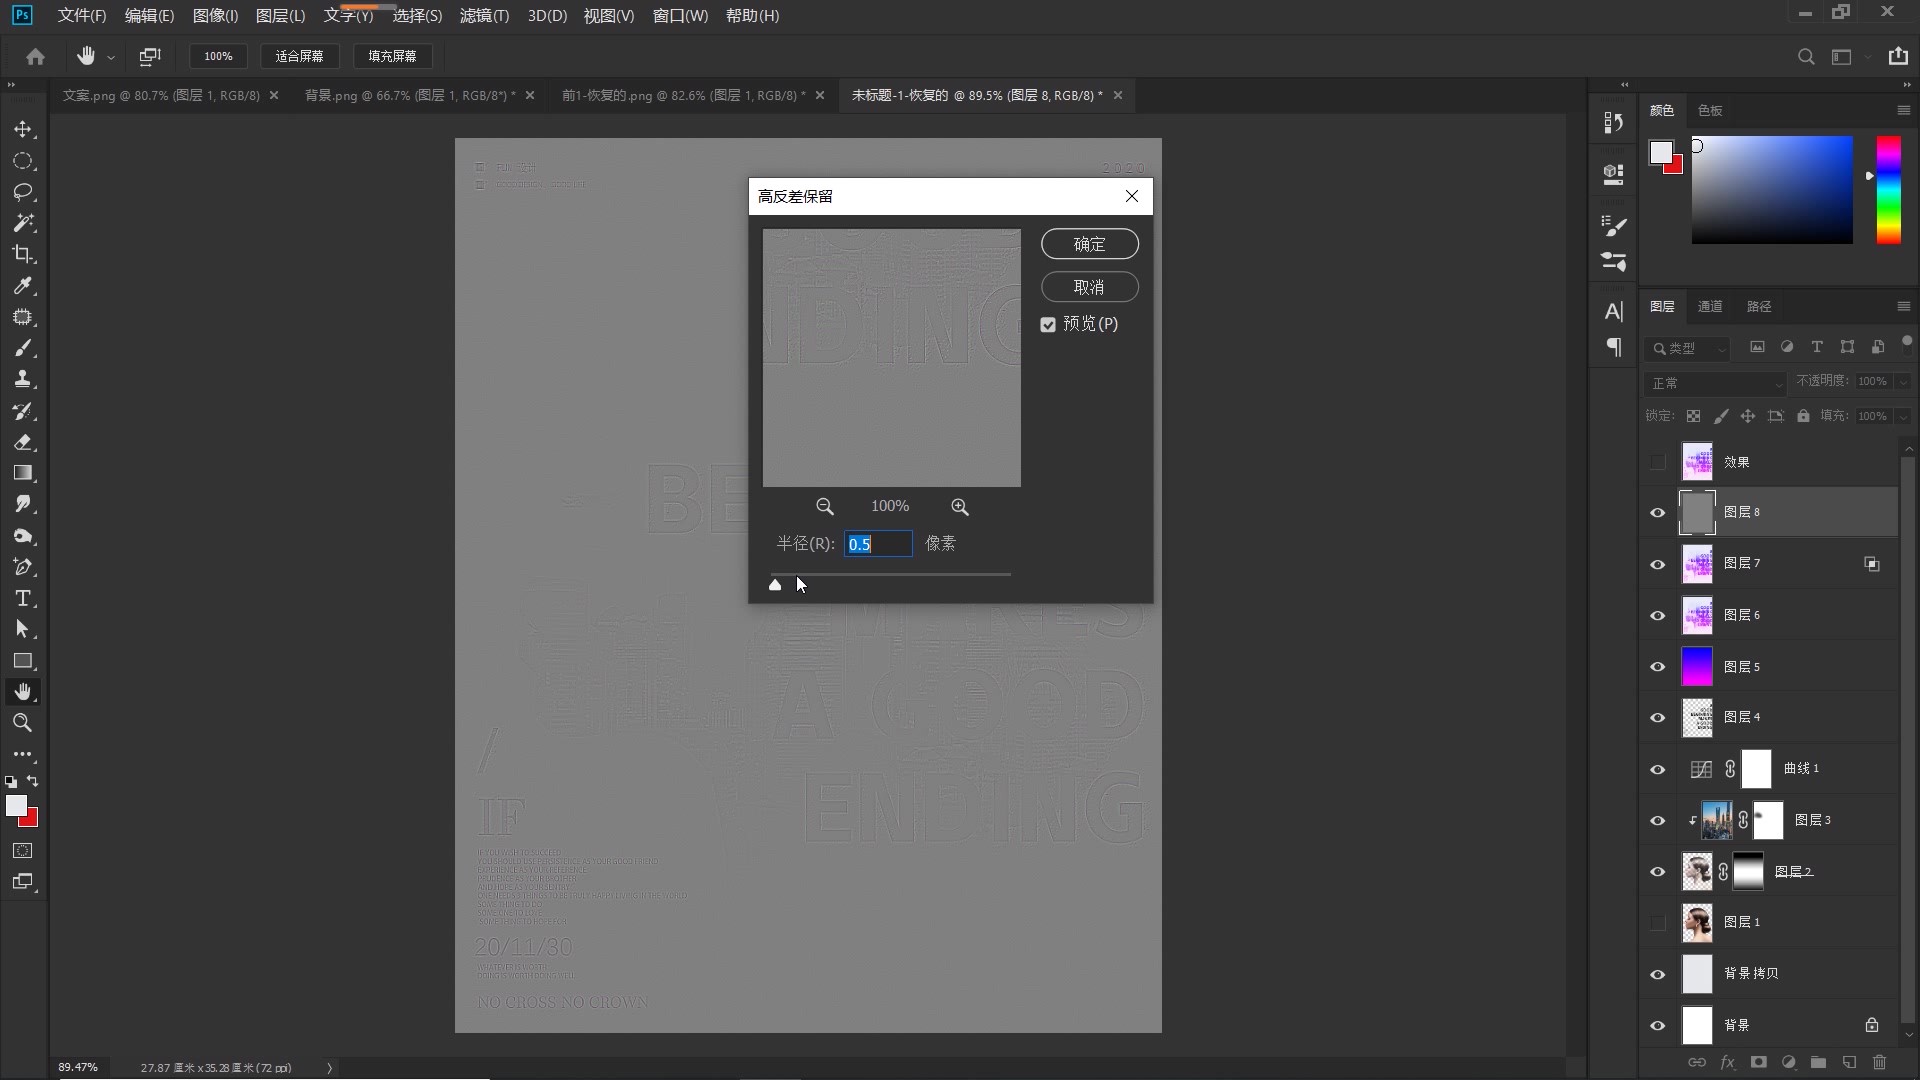Select the Horizontal Type tool
Viewport: 1920px width, 1080px height.
[23, 598]
